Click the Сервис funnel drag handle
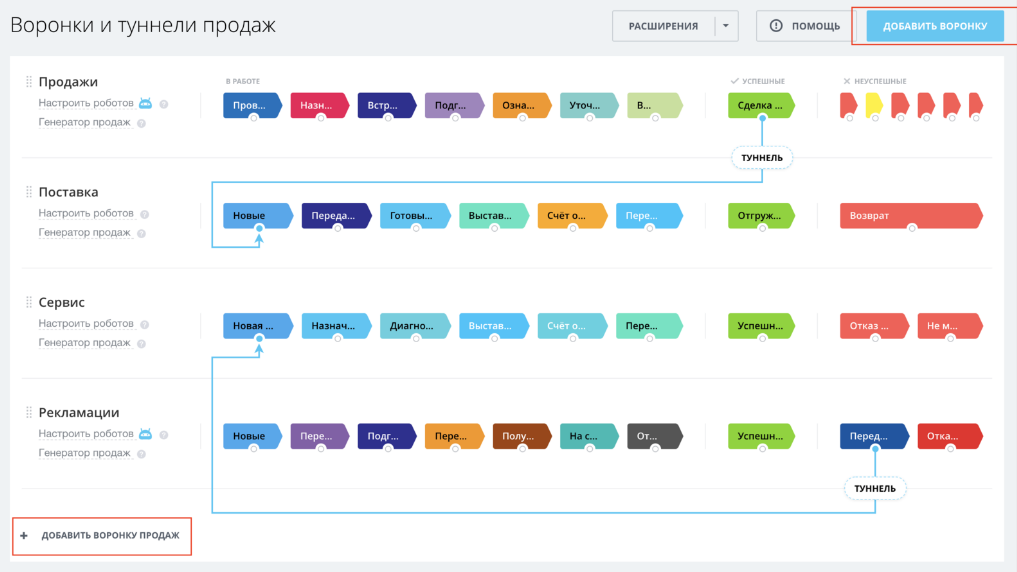1017x572 pixels. point(29,302)
